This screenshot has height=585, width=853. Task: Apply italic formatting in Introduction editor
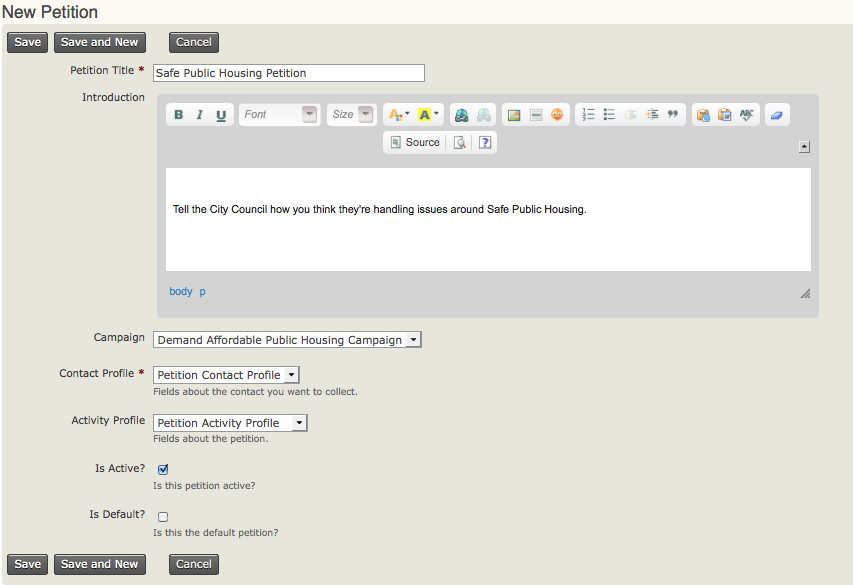click(200, 115)
